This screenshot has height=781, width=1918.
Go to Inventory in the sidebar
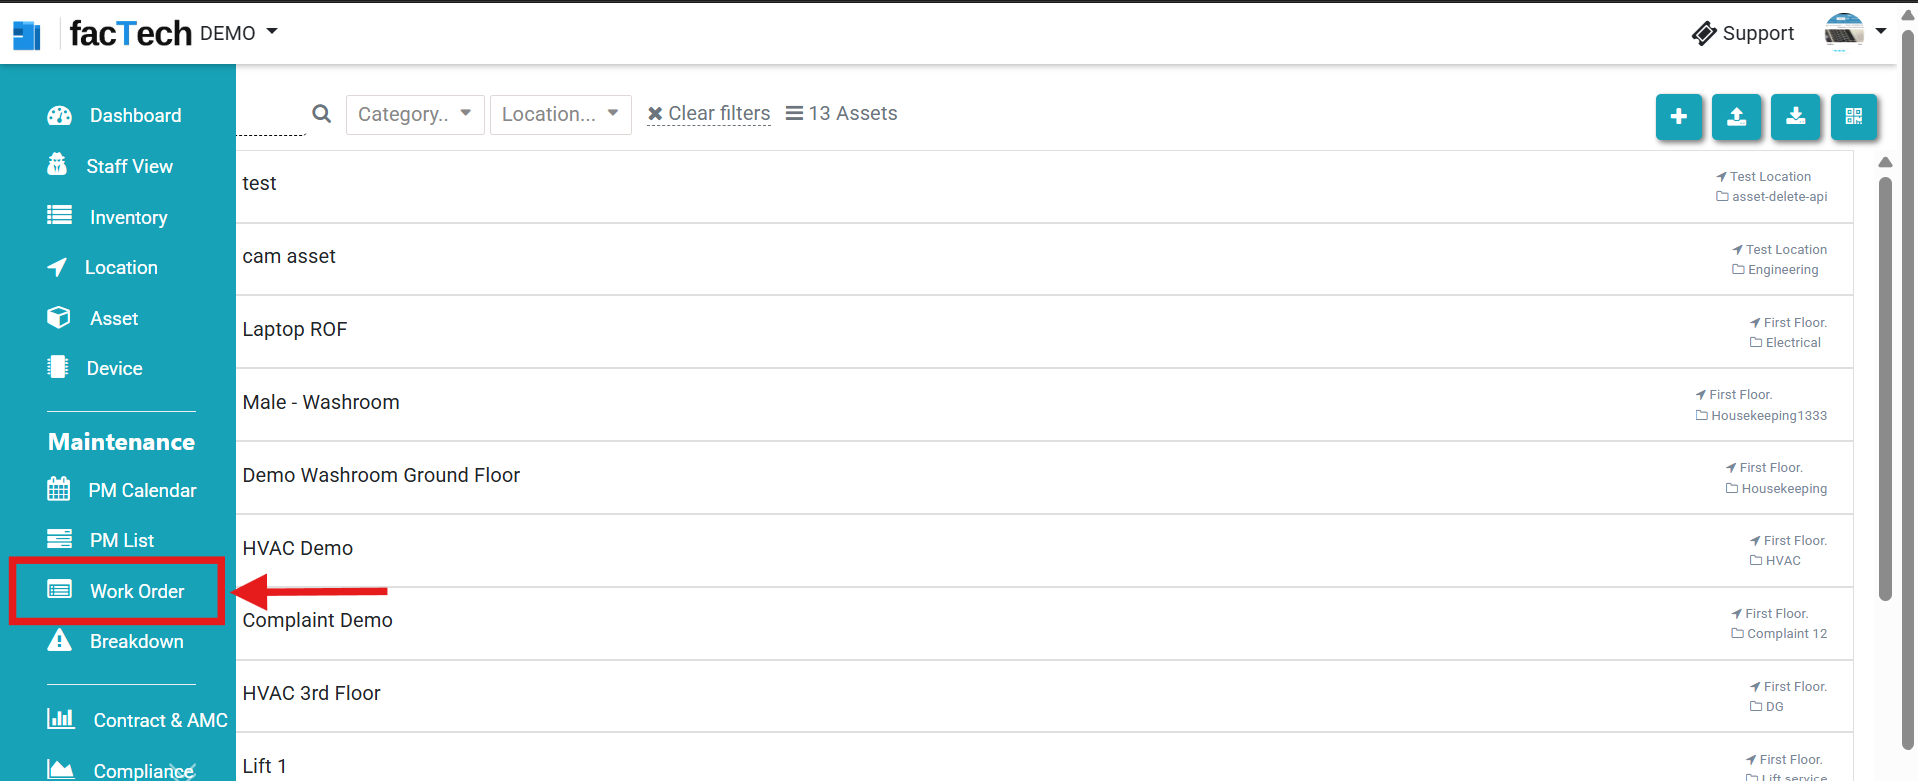pyautogui.click(x=128, y=217)
